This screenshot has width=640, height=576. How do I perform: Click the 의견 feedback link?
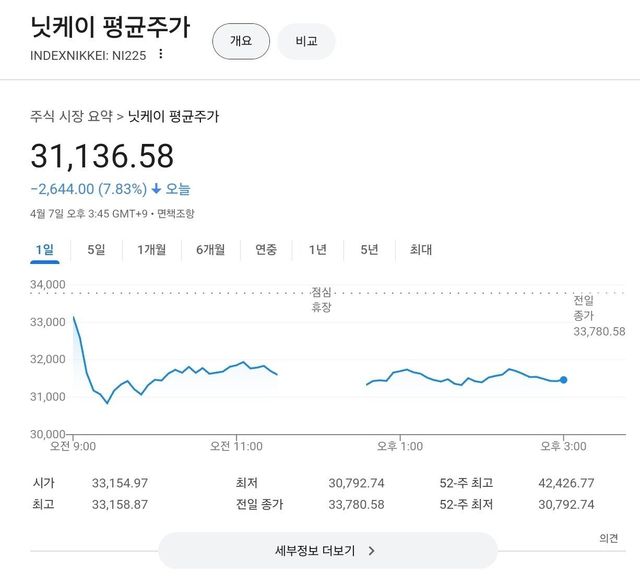pyautogui.click(x=609, y=538)
